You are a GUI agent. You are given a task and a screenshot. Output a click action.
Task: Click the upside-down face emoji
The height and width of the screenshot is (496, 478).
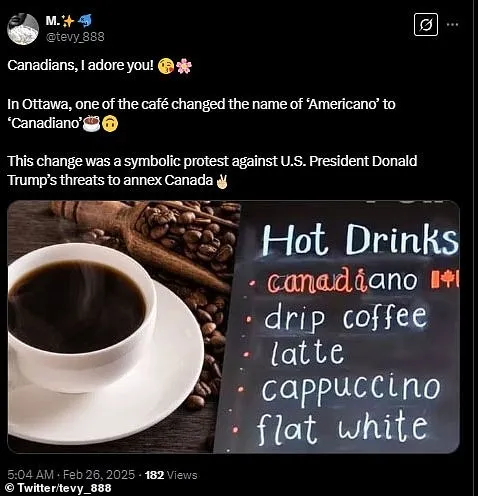(x=110, y=124)
